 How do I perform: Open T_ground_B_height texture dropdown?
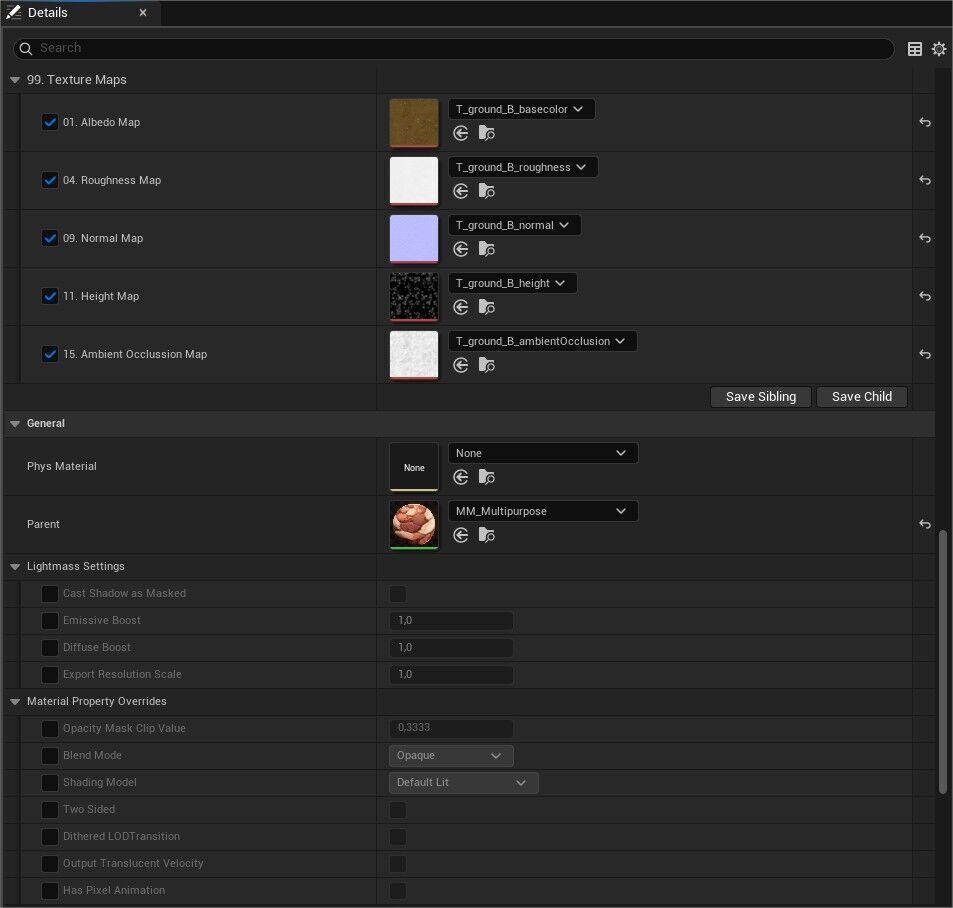pos(512,283)
